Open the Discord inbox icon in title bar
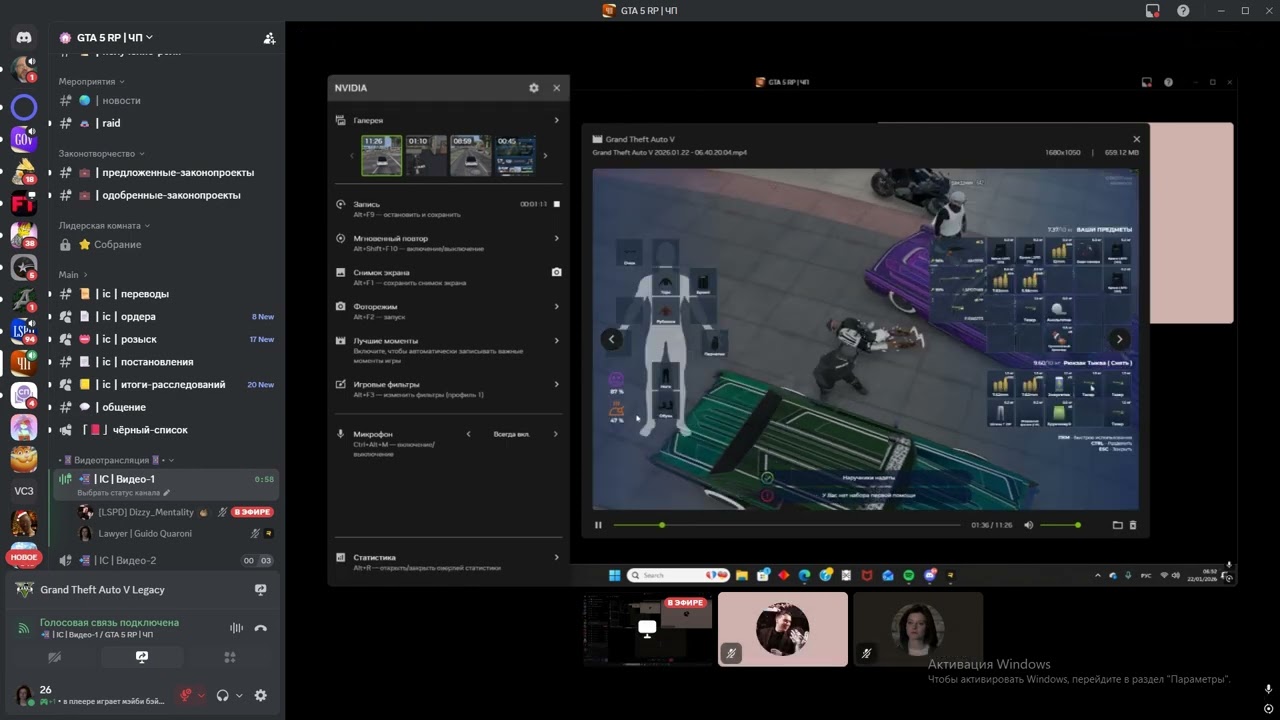The height and width of the screenshot is (720, 1280). (1153, 10)
